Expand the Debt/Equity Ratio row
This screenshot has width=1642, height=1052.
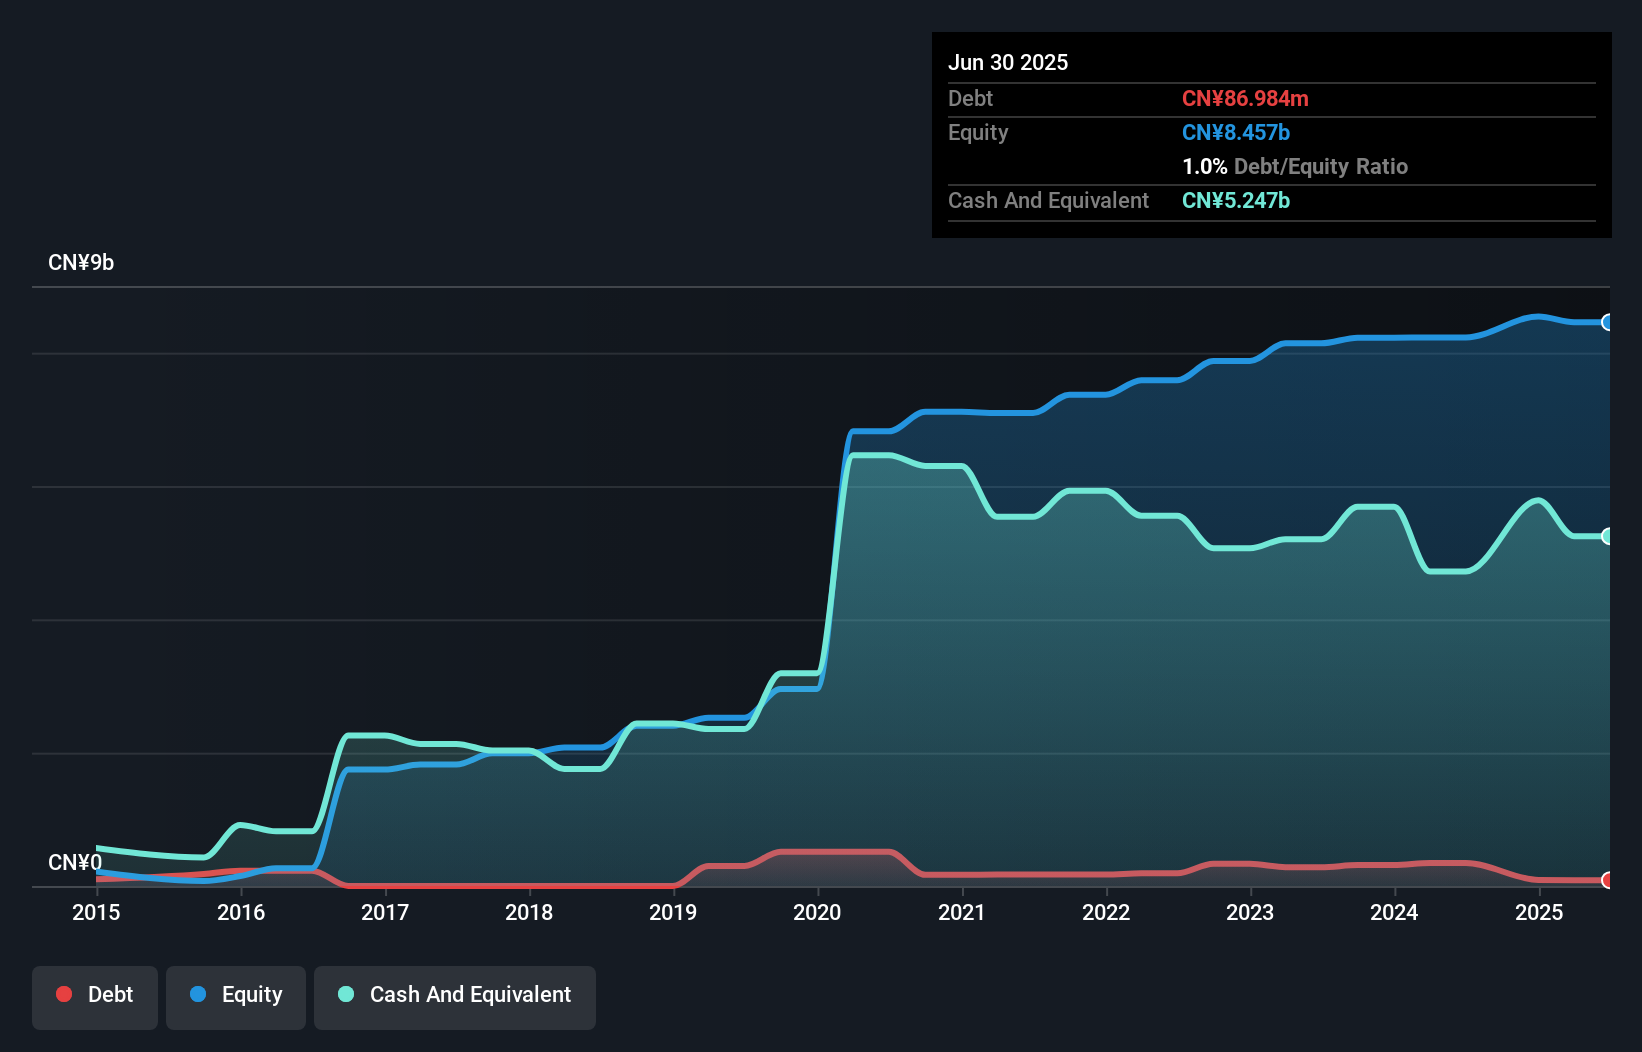point(1295,166)
